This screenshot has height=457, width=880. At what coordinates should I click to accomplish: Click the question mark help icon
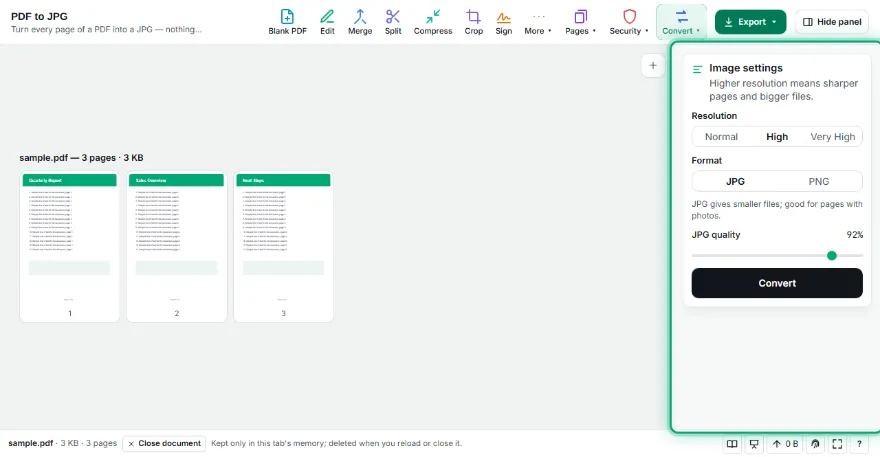859,444
